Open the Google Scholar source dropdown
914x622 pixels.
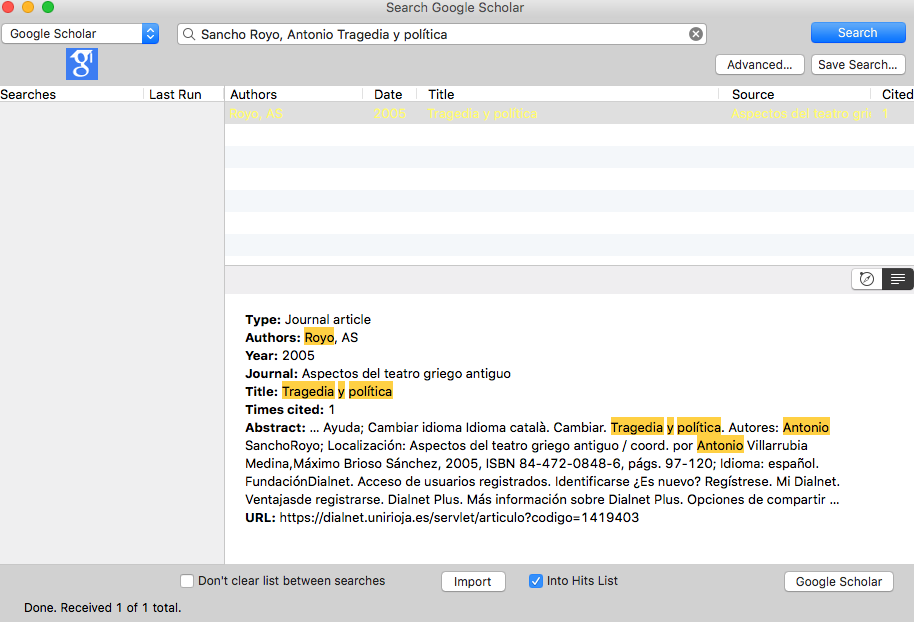(80, 34)
